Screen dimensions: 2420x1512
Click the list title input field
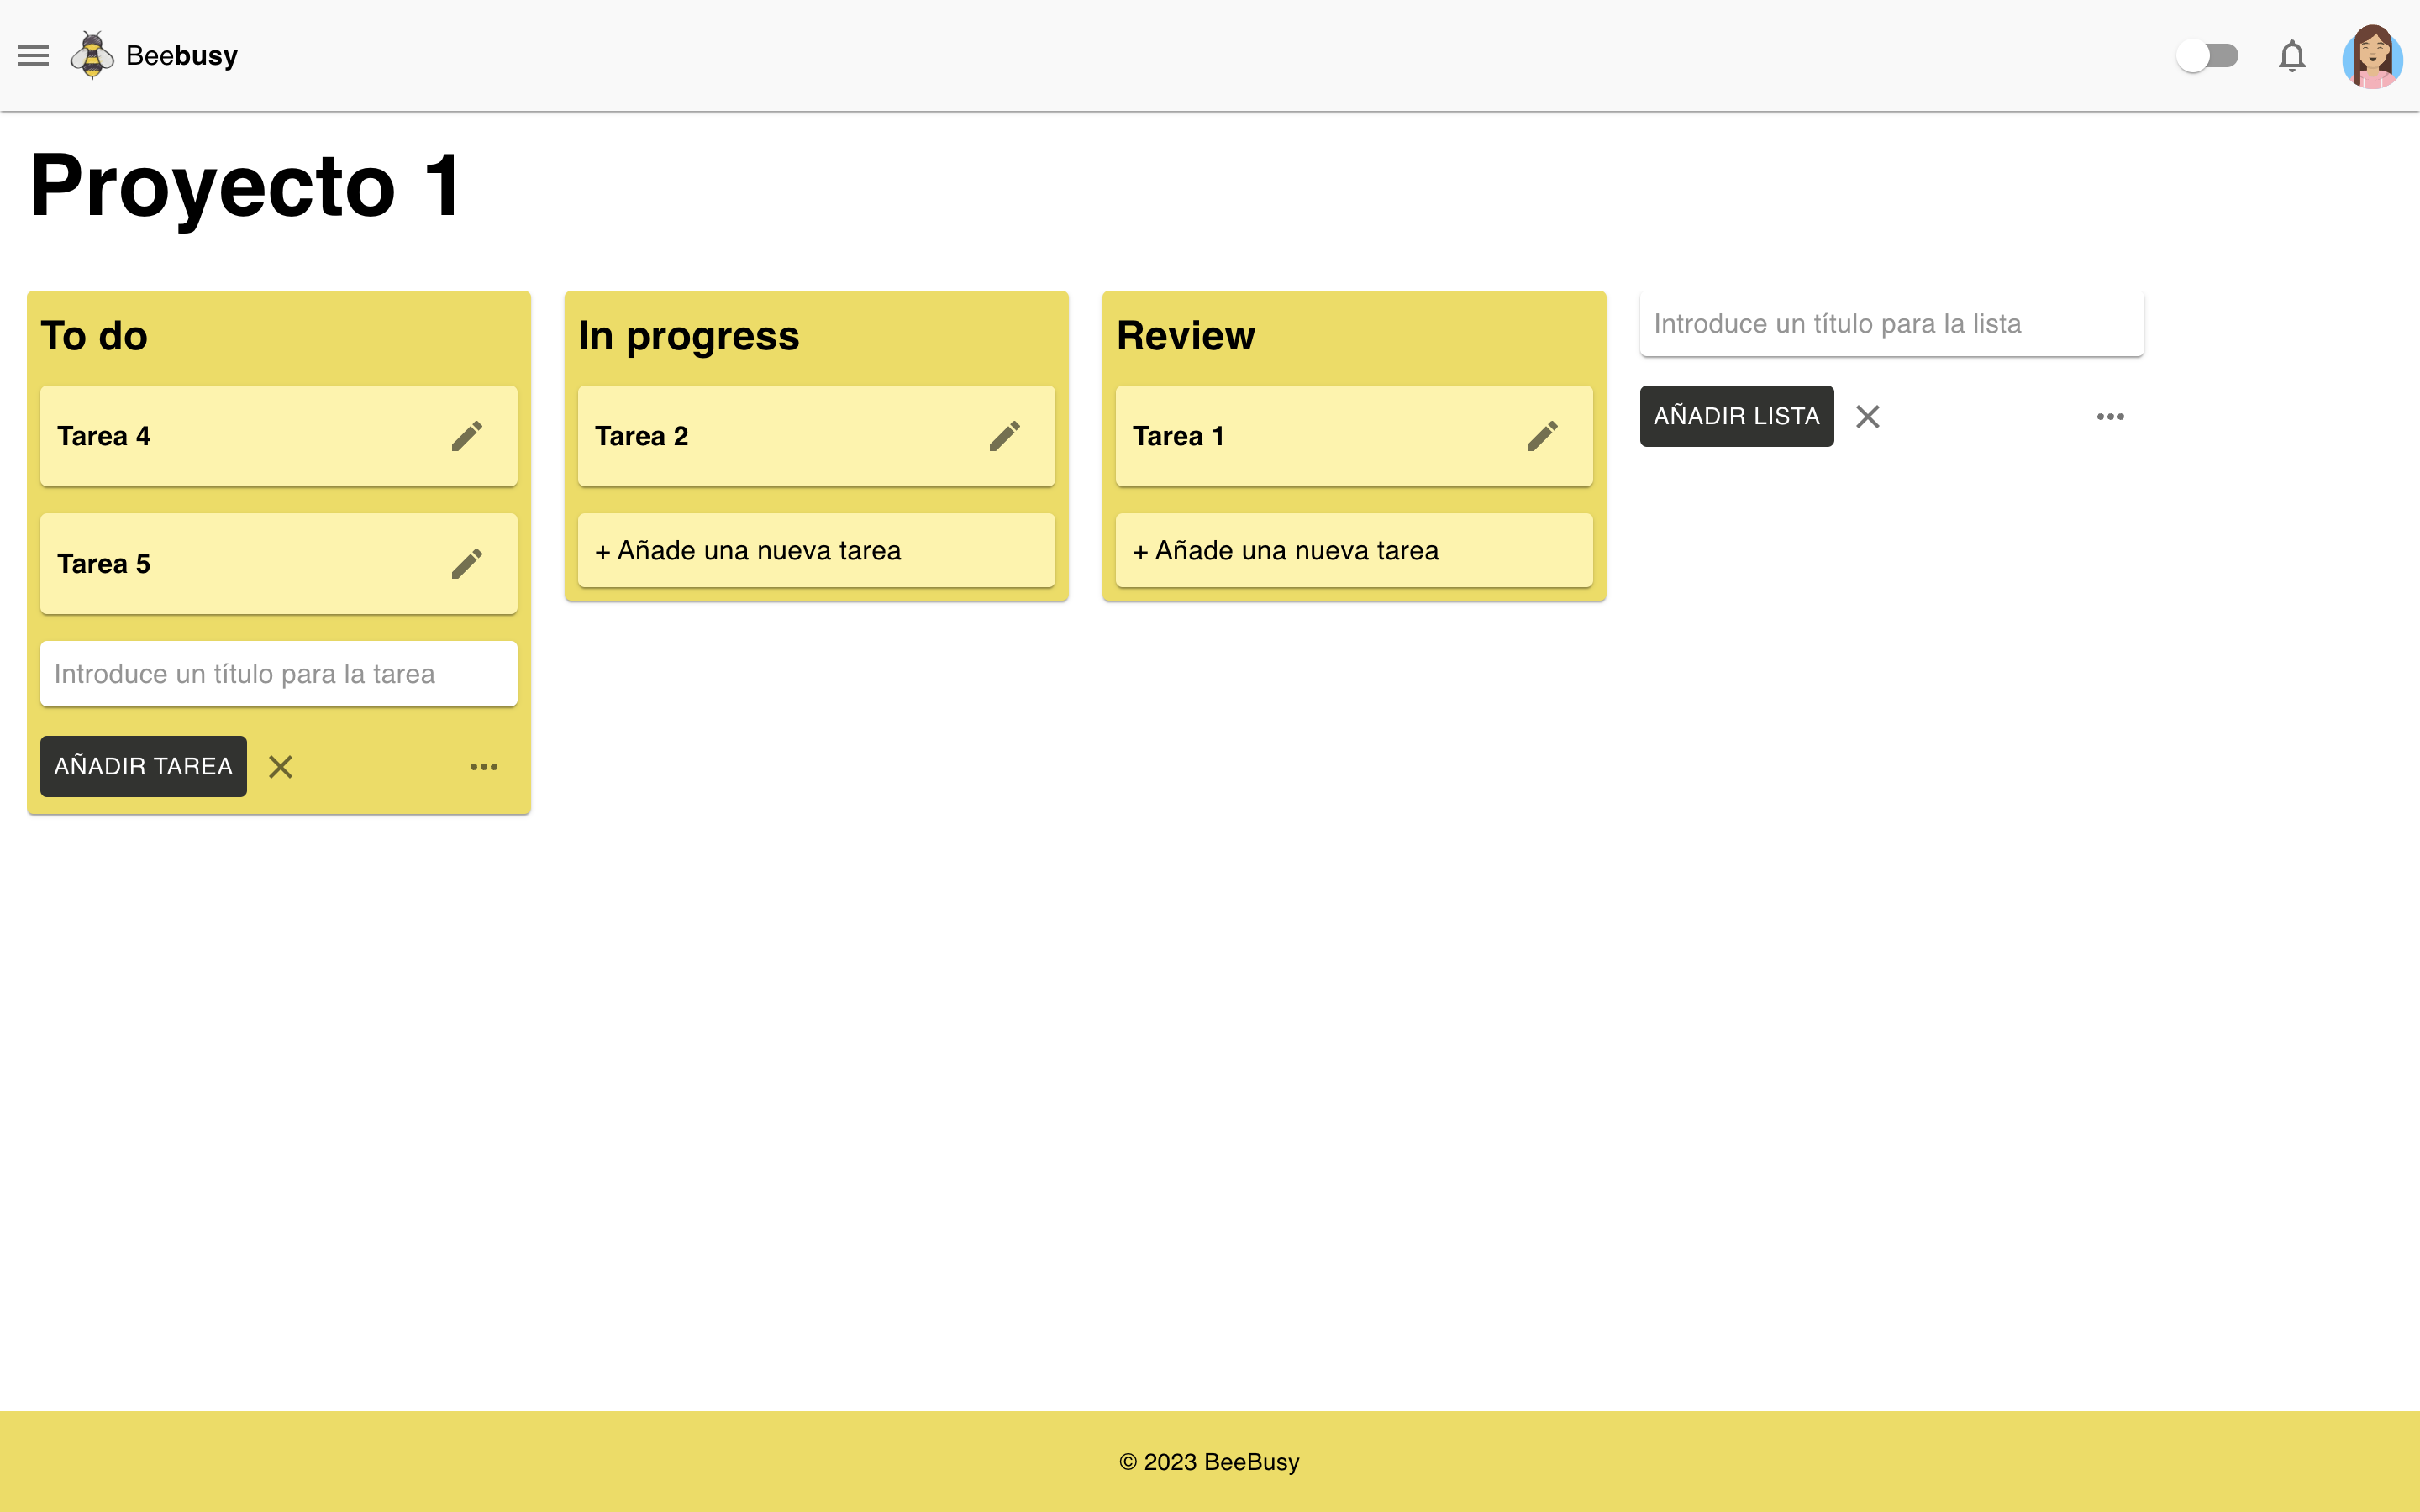[1891, 323]
